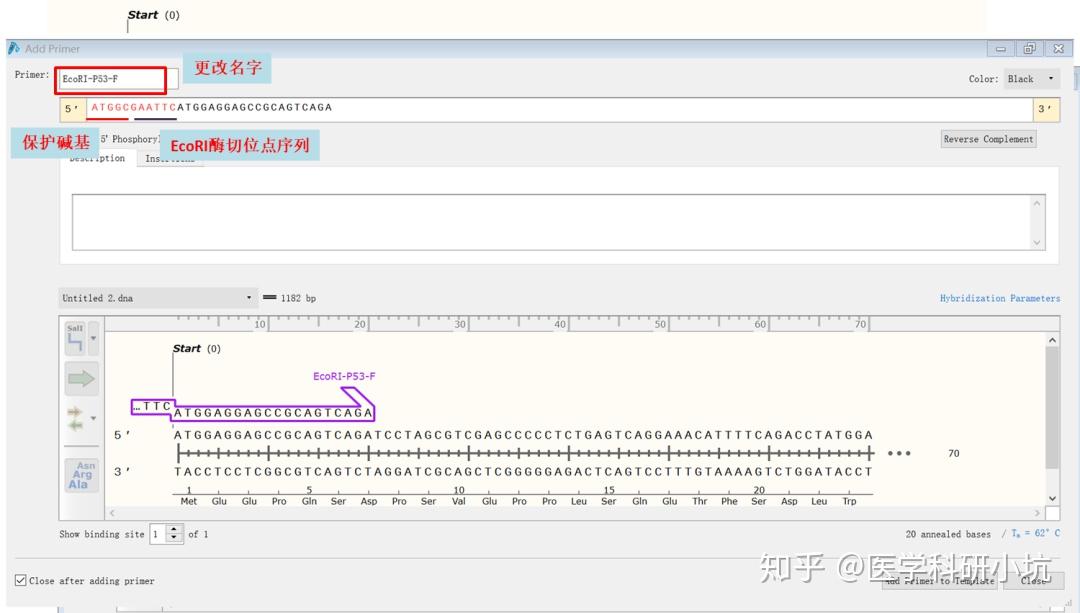The image size is (1080, 613).
Task: Click the Add Primer dialog title icon
Action: 12,48
